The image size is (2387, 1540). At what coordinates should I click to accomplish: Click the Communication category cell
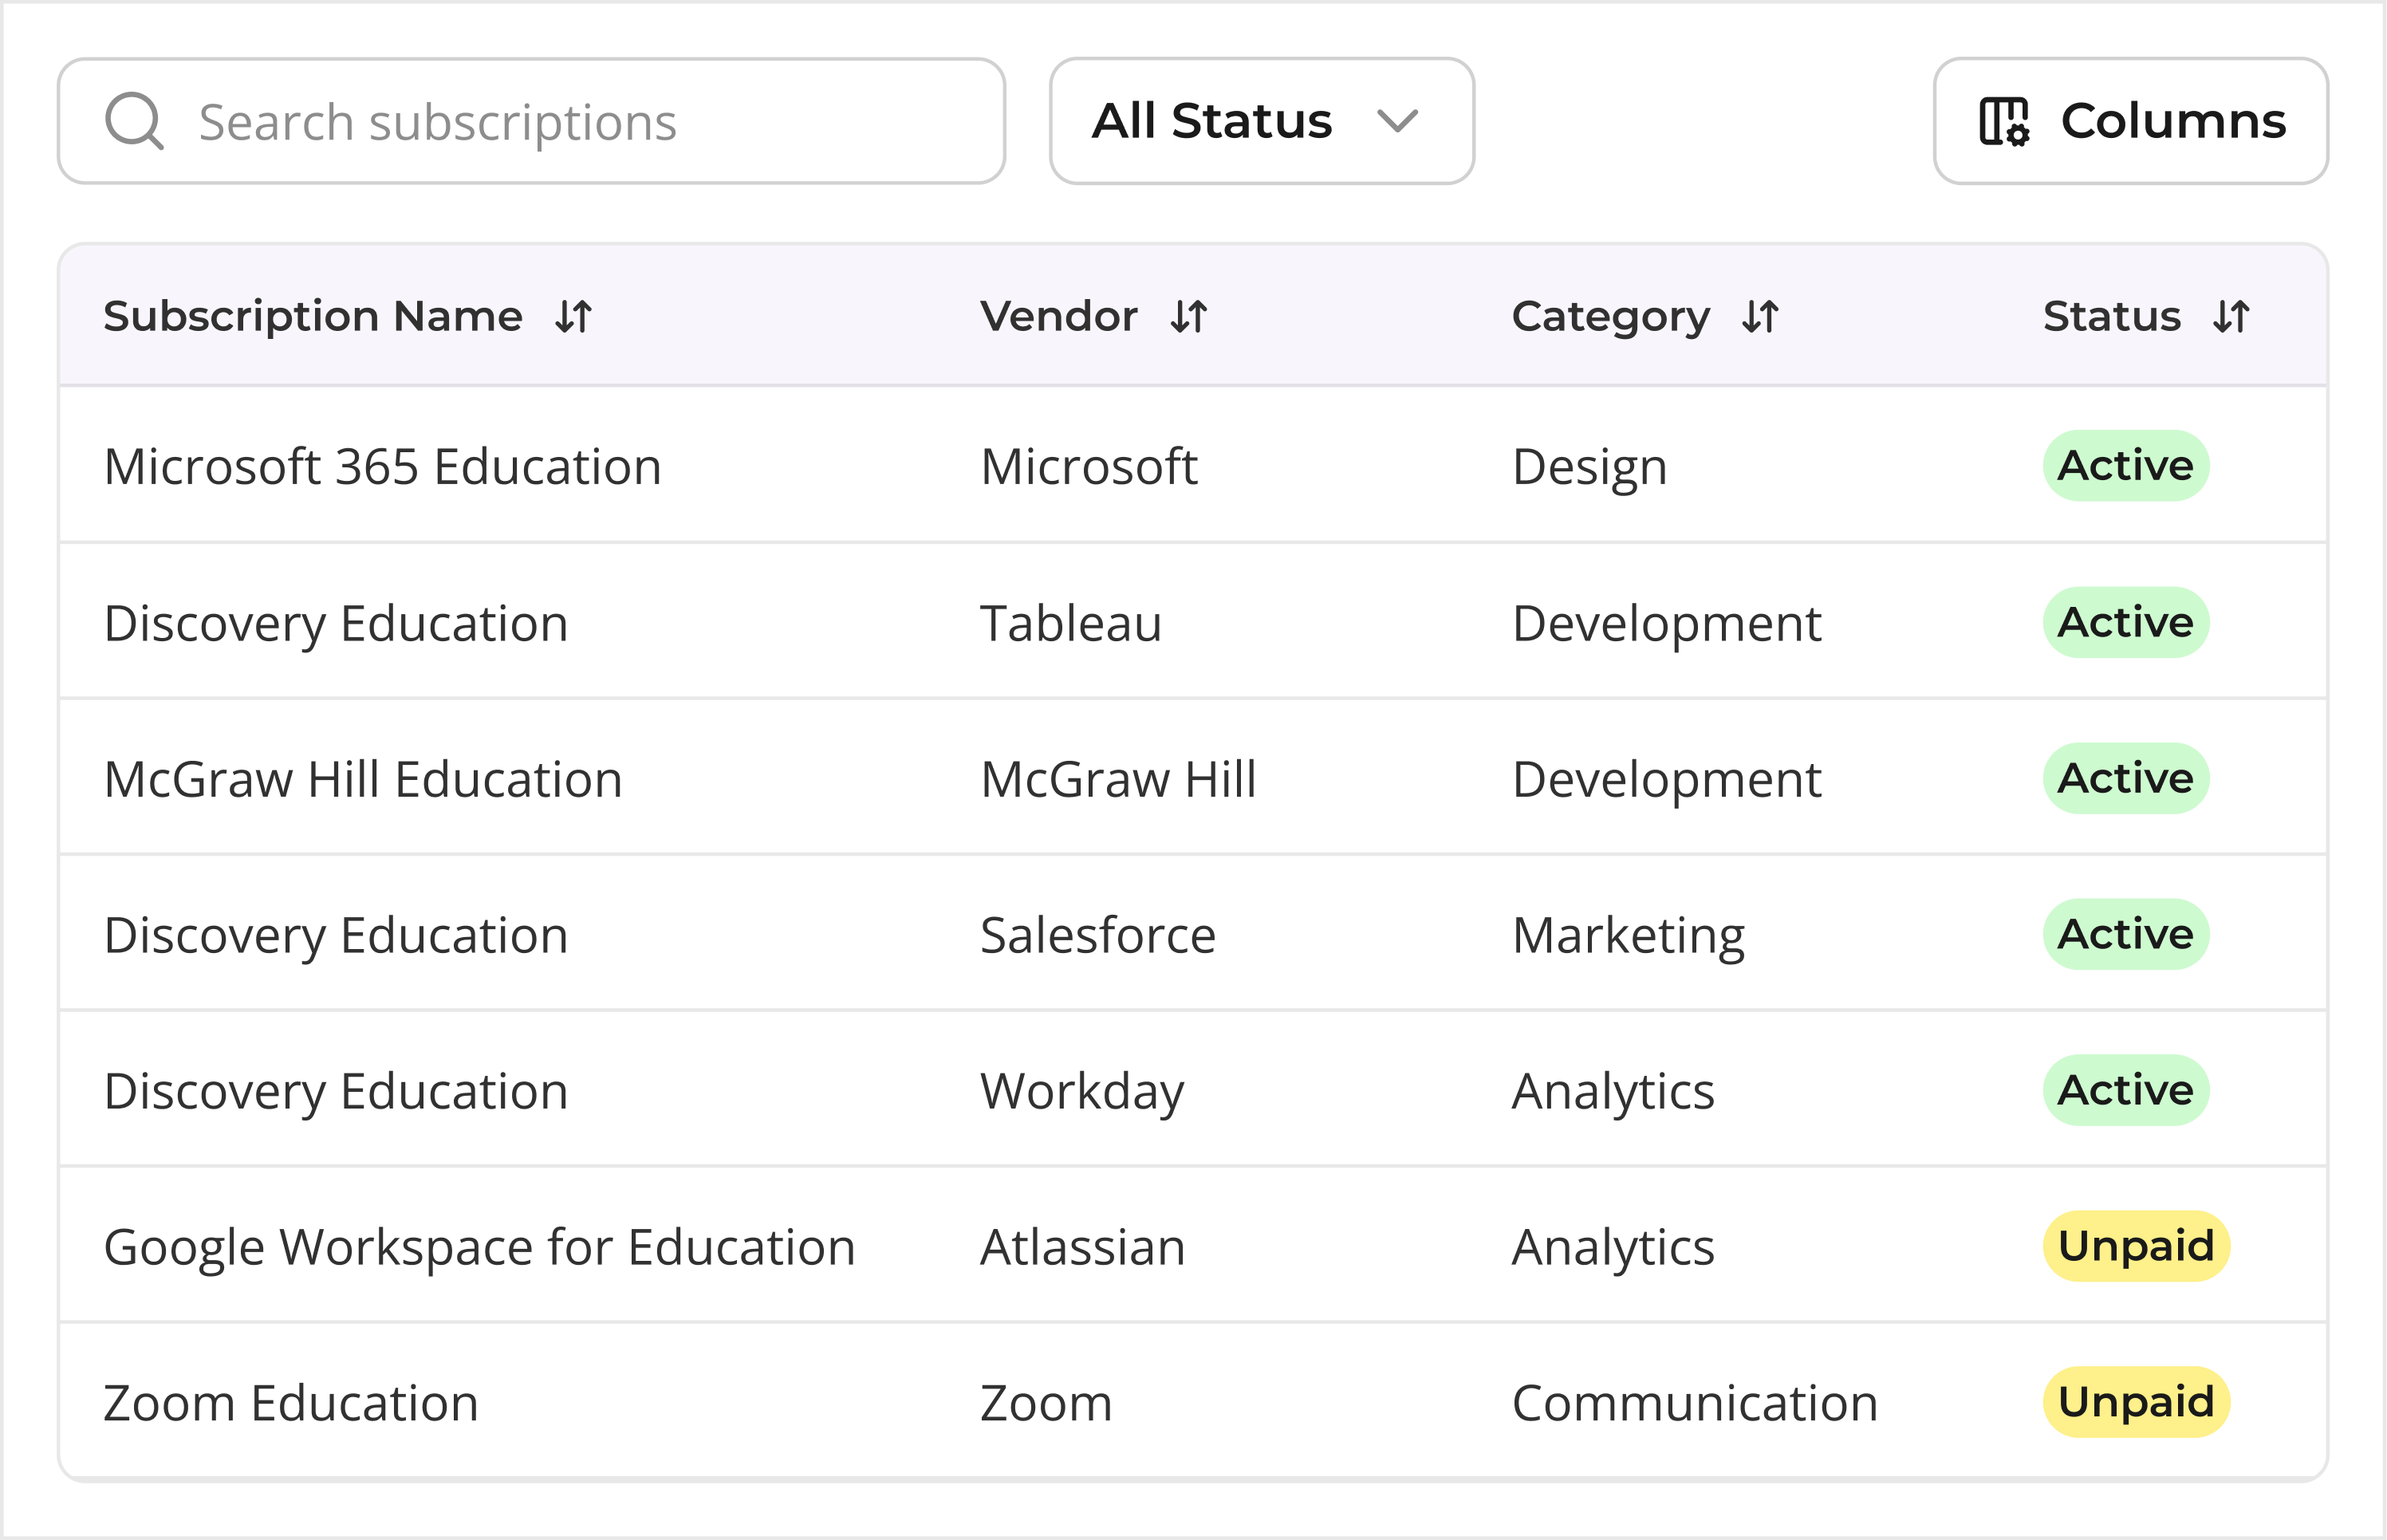[x=1695, y=1403]
